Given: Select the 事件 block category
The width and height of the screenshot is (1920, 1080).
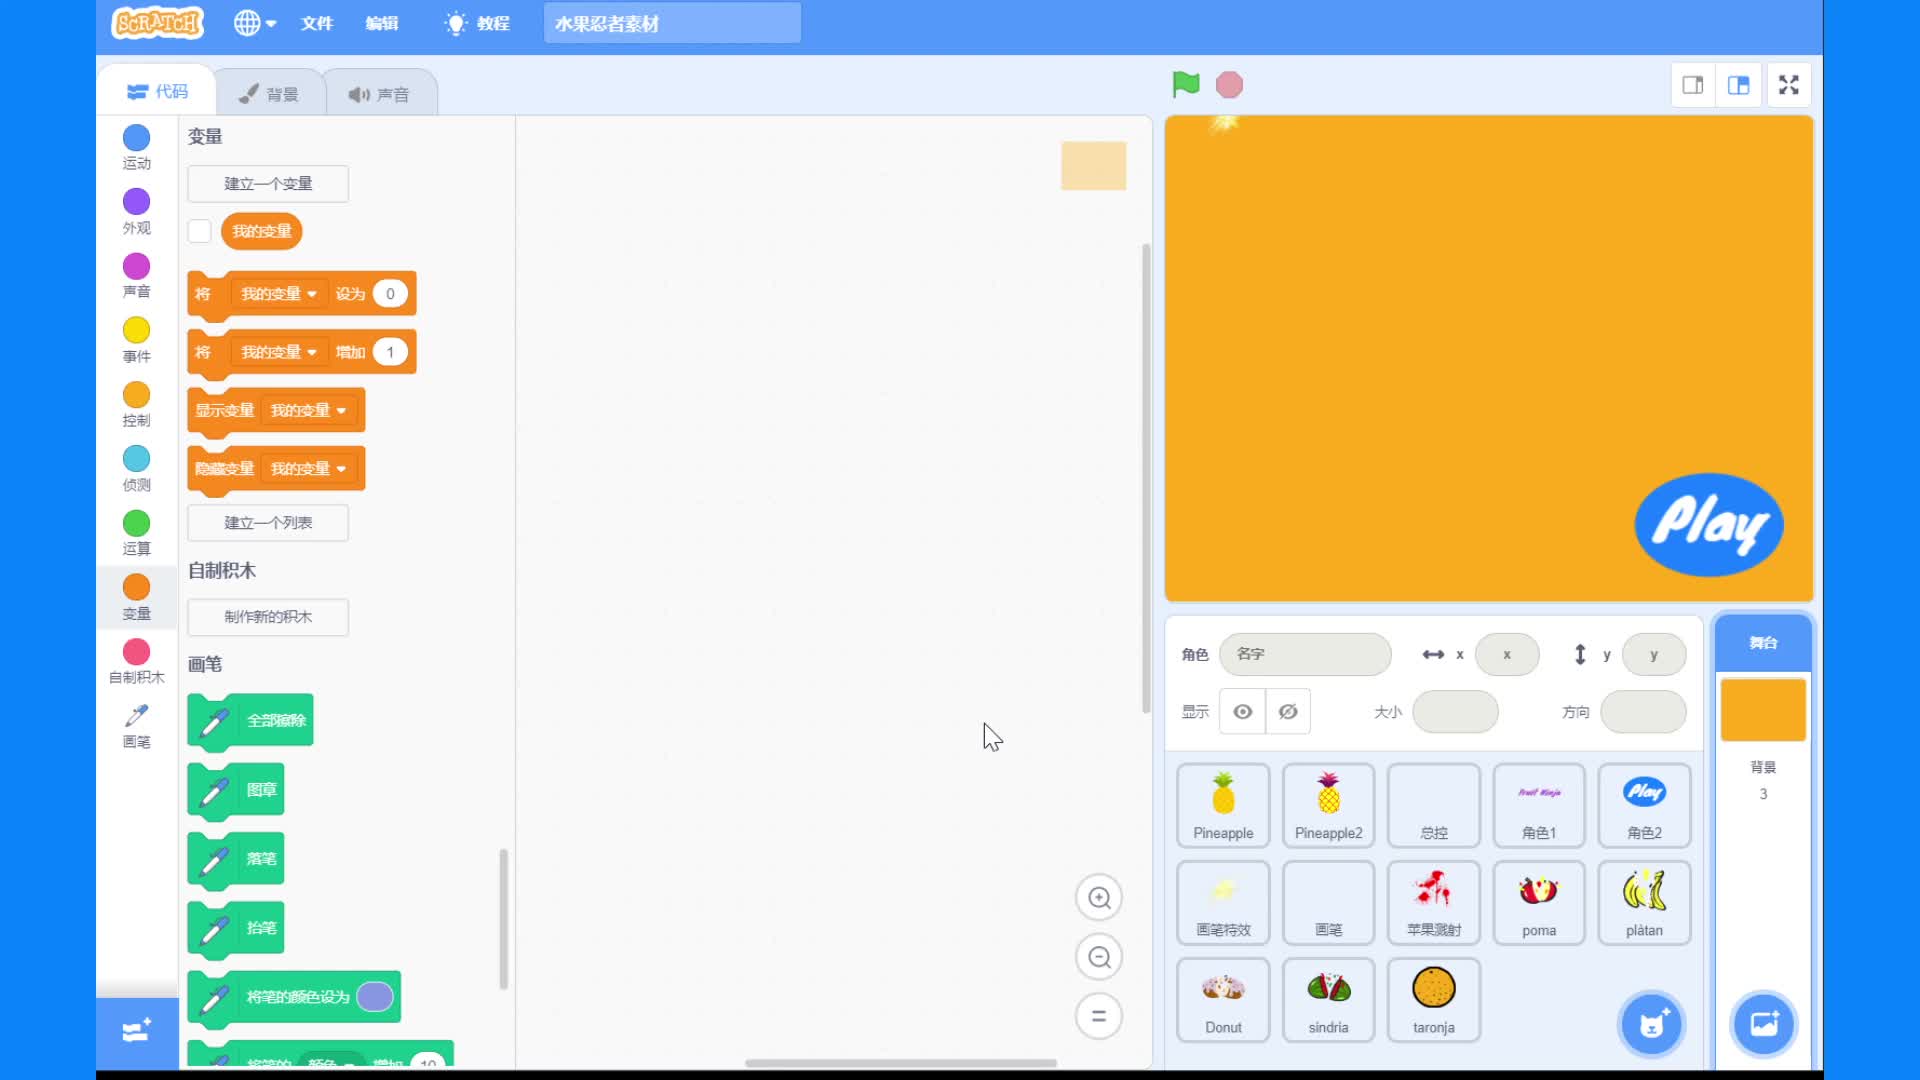Looking at the screenshot, I should (137, 340).
